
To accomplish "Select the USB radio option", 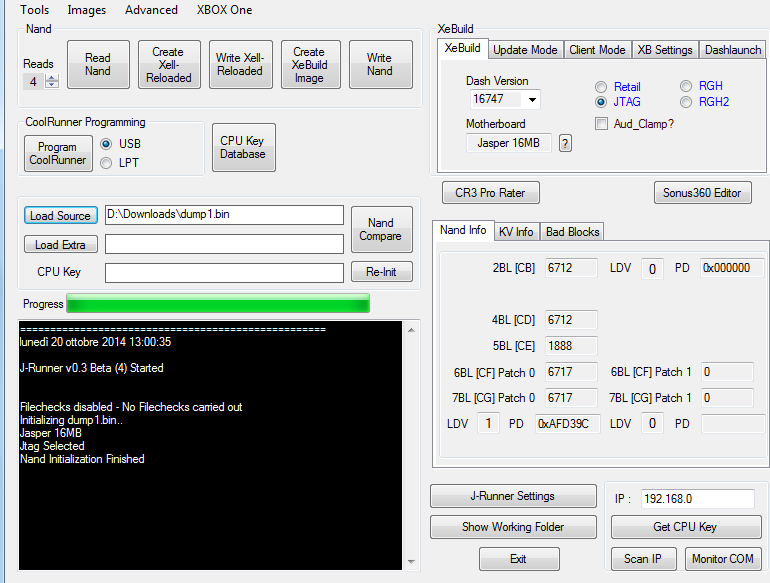I will point(106,144).
